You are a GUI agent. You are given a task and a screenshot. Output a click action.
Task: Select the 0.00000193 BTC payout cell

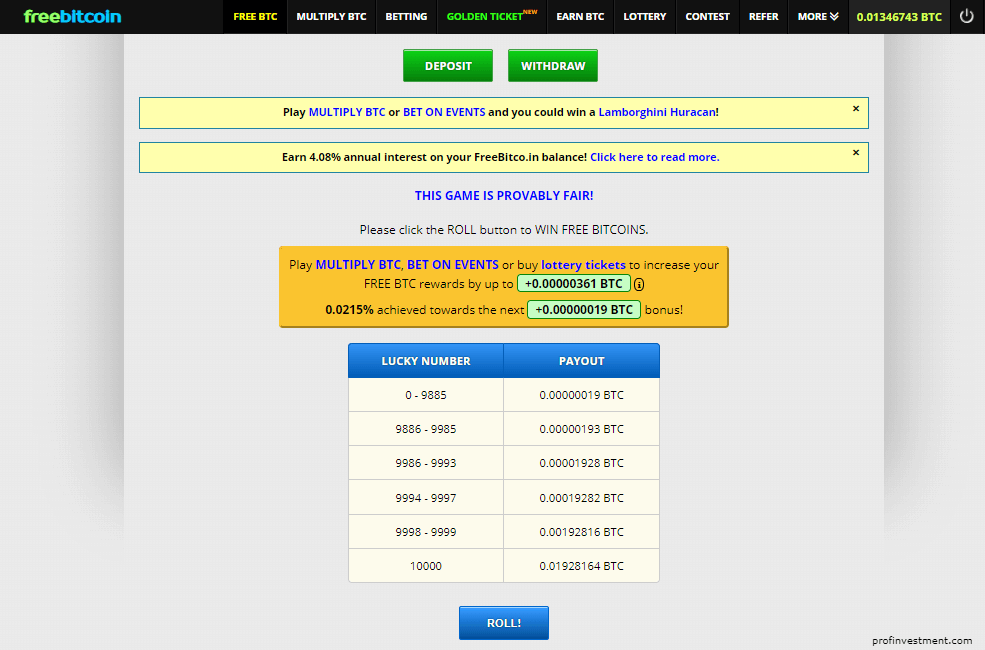pyautogui.click(x=582, y=429)
